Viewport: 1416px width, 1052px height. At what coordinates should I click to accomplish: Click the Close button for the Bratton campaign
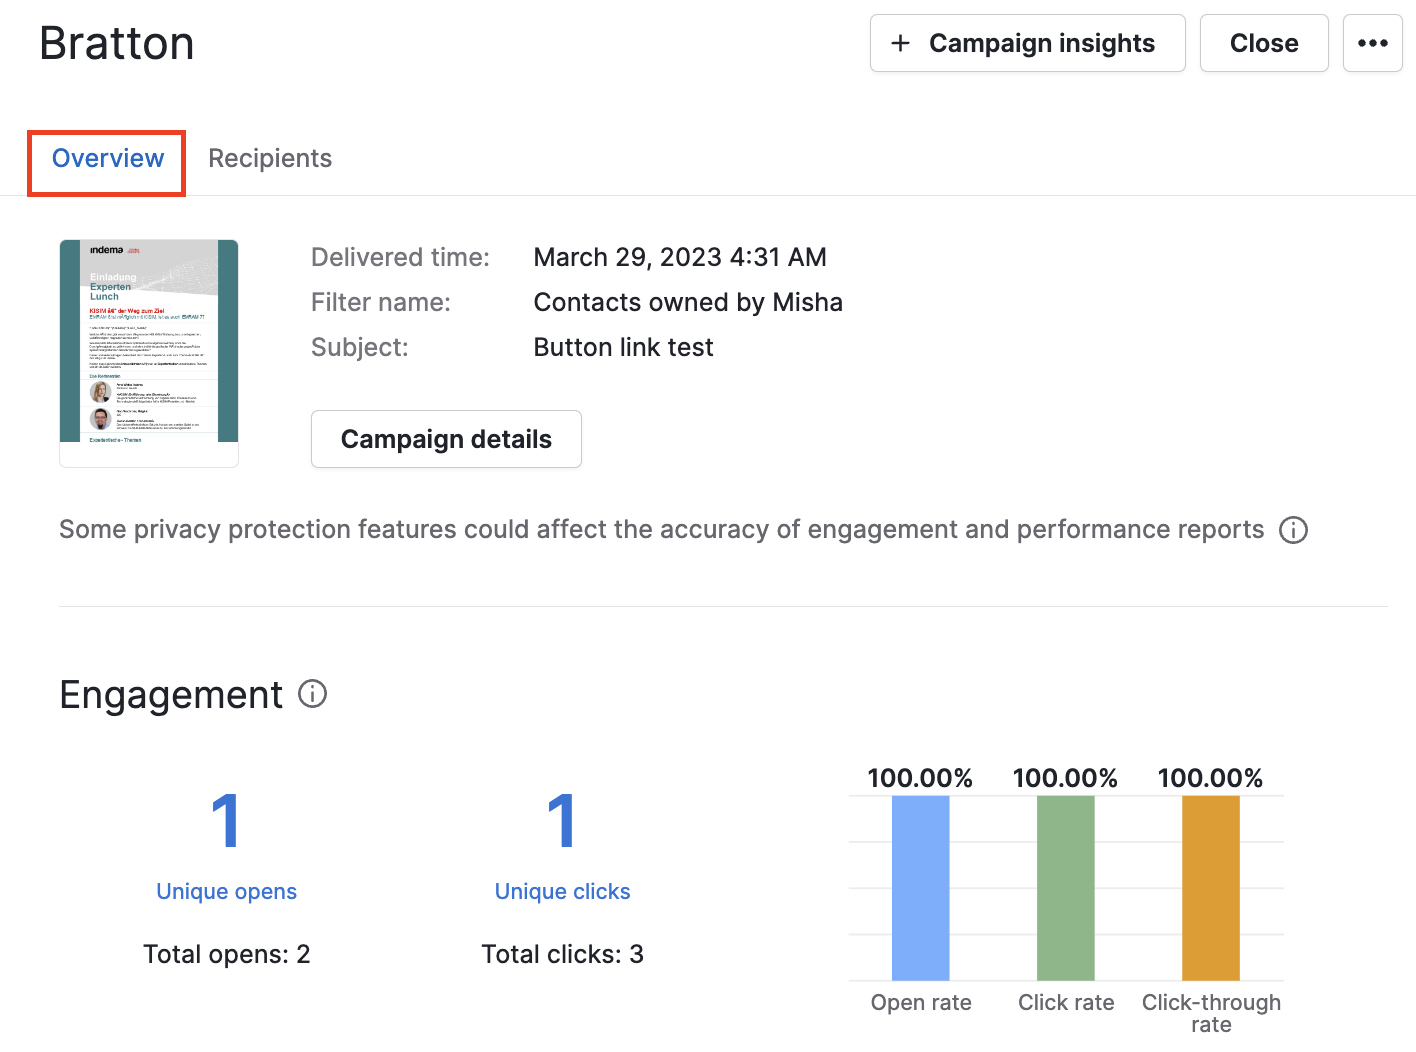pos(1263,43)
